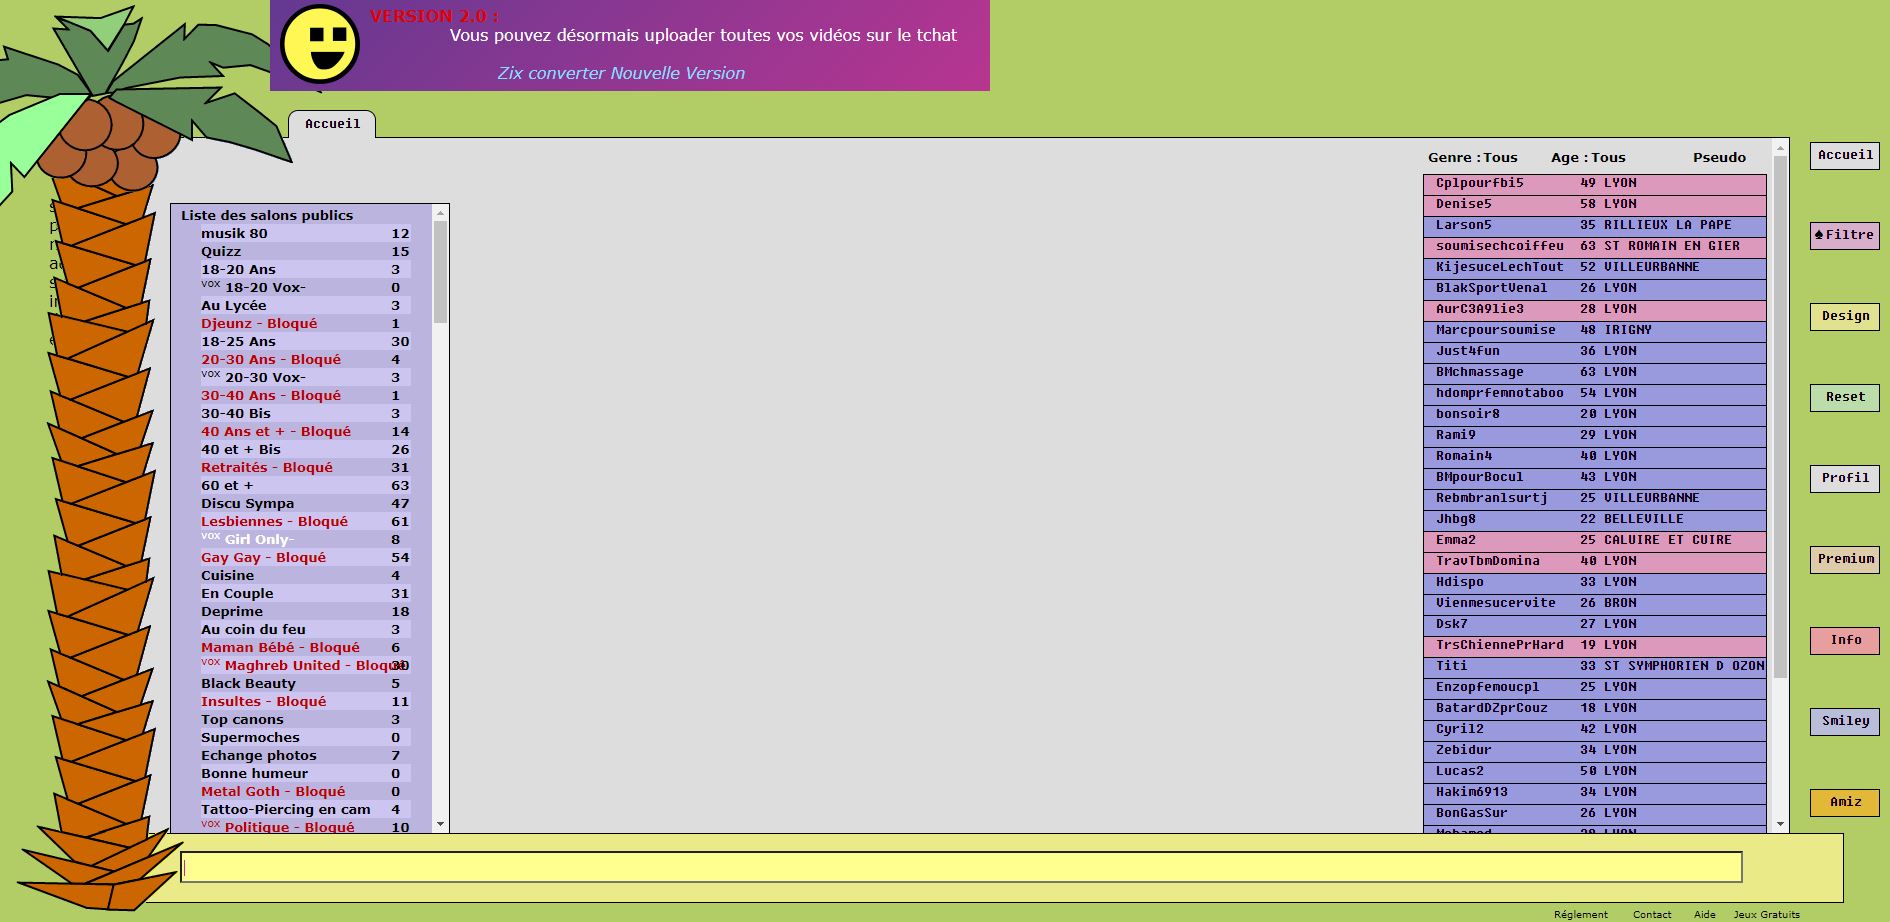Click the Reset button

1844,398
